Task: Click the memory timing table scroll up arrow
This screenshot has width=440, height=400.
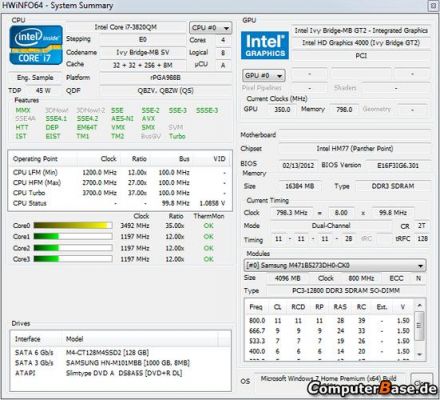Action: tap(420, 306)
